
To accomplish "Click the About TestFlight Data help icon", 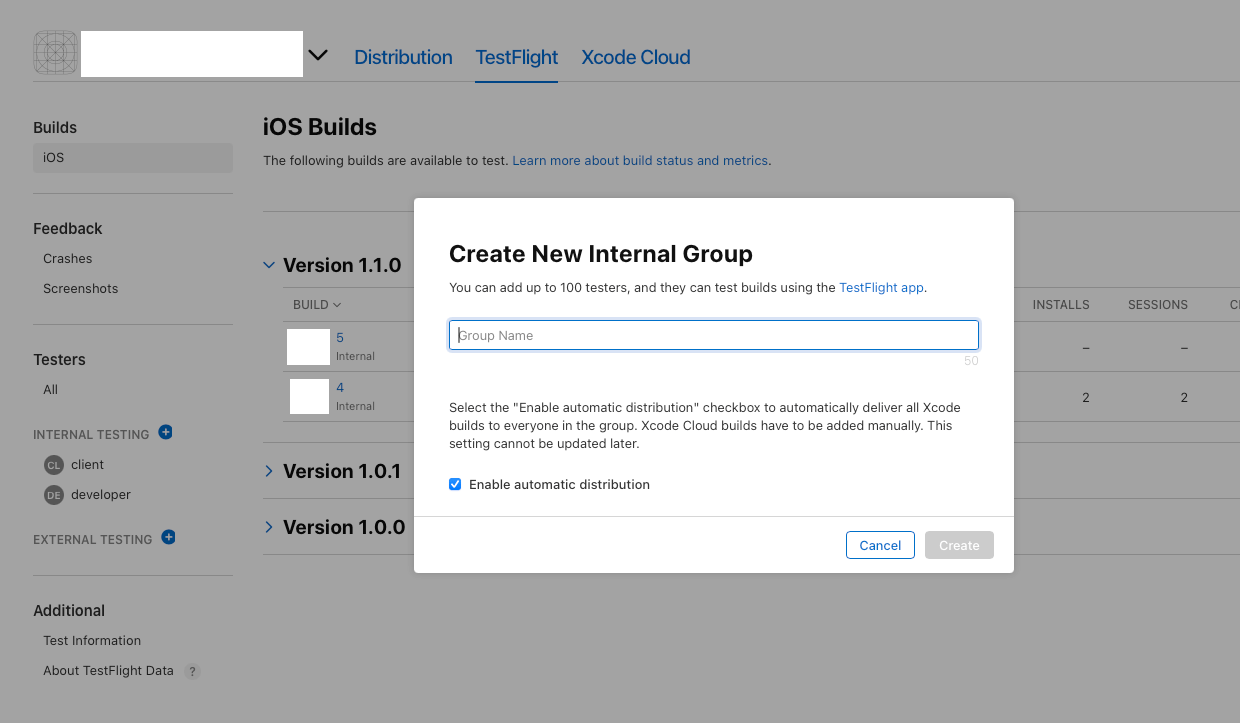I will point(192,671).
